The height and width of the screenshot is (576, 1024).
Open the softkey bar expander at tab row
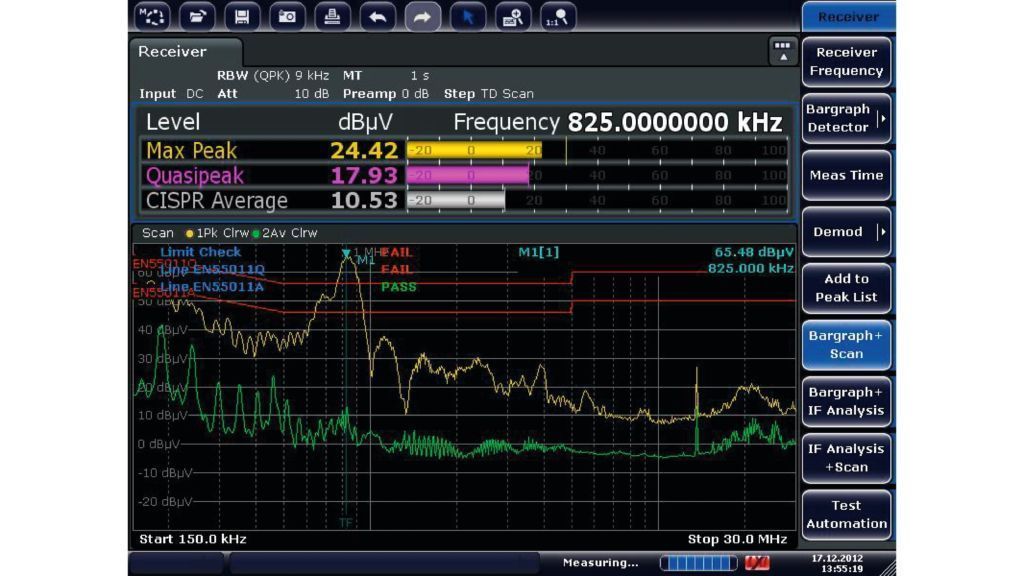(x=782, y=51)
